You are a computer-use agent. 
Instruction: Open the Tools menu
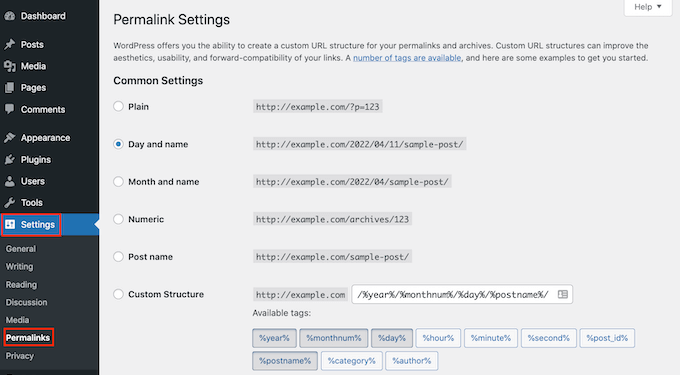pos(32,202)
